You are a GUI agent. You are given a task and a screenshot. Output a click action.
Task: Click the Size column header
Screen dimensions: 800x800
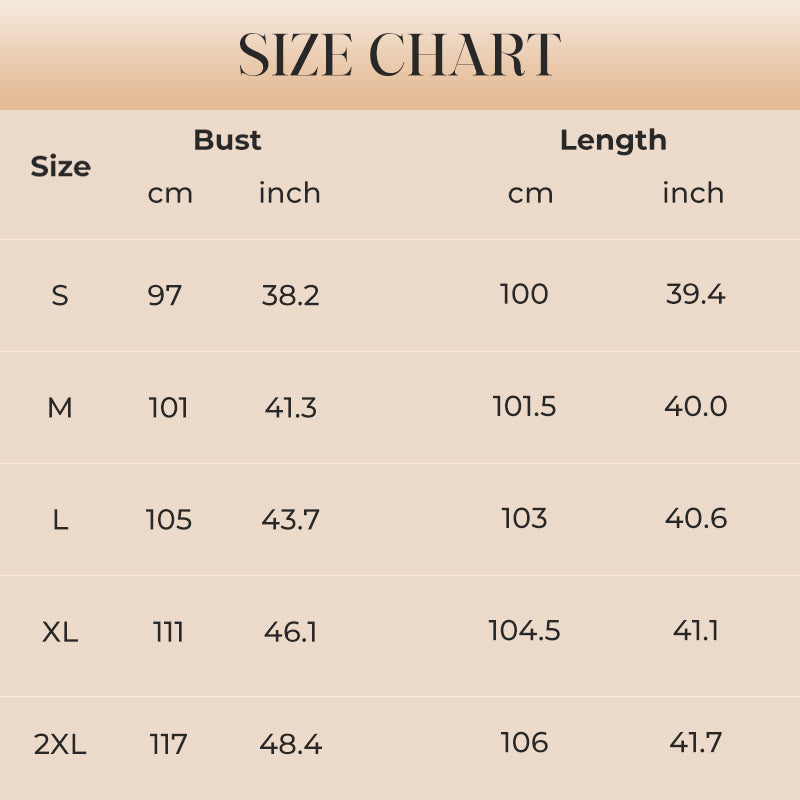click(x=60, y=166)
